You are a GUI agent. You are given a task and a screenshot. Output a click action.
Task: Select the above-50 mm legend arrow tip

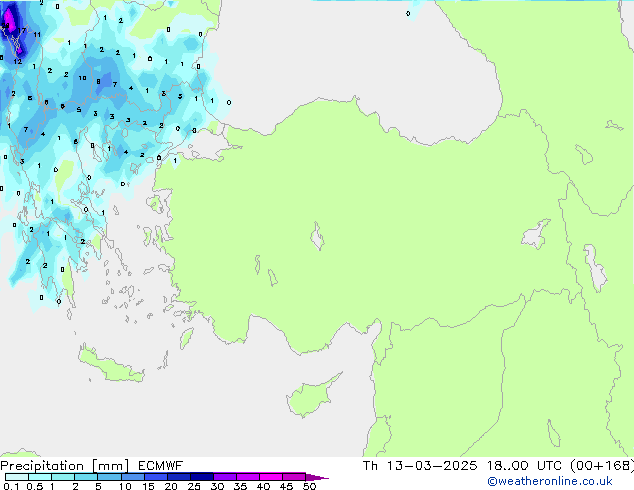tap(317, 477)
